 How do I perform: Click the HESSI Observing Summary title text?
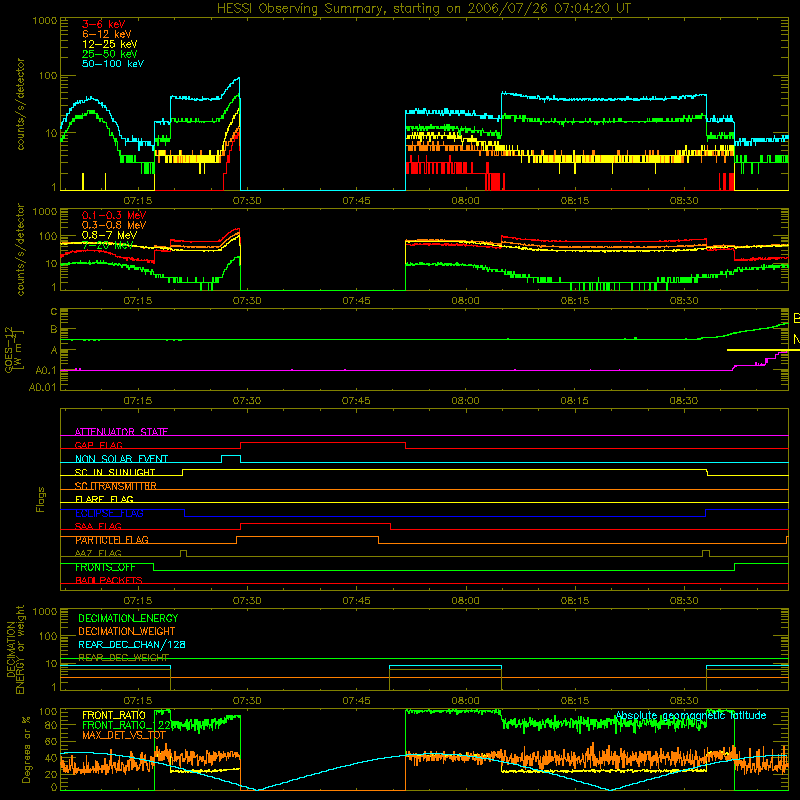423,9
